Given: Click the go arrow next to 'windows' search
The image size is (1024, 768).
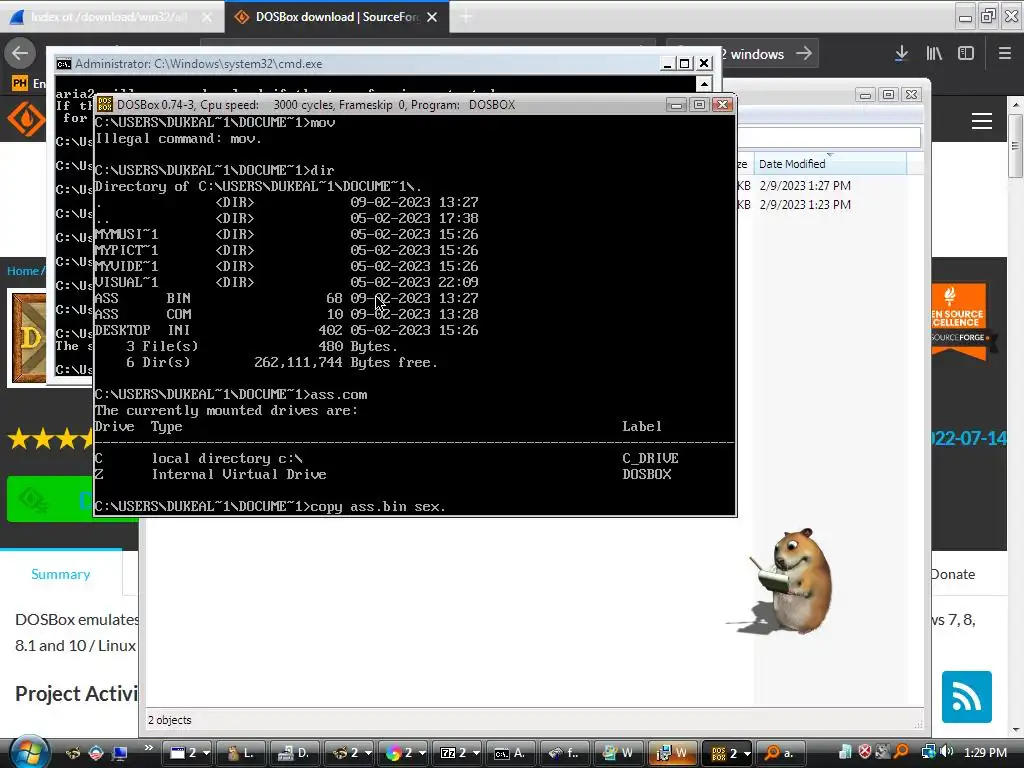Looking at the screenshot, I should [x=804, y=54].
